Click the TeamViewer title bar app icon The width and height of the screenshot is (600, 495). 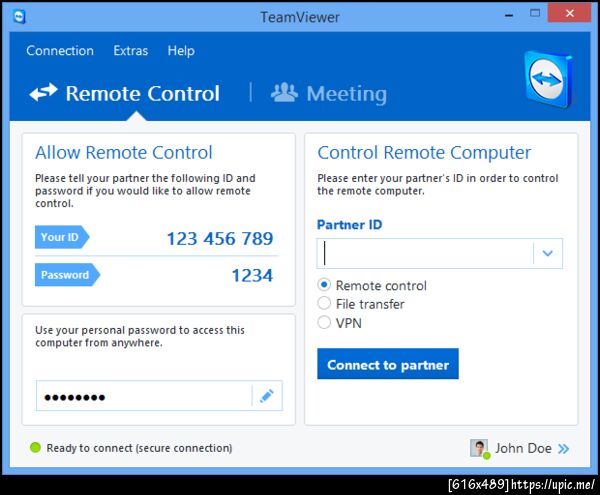click(19, 16)
